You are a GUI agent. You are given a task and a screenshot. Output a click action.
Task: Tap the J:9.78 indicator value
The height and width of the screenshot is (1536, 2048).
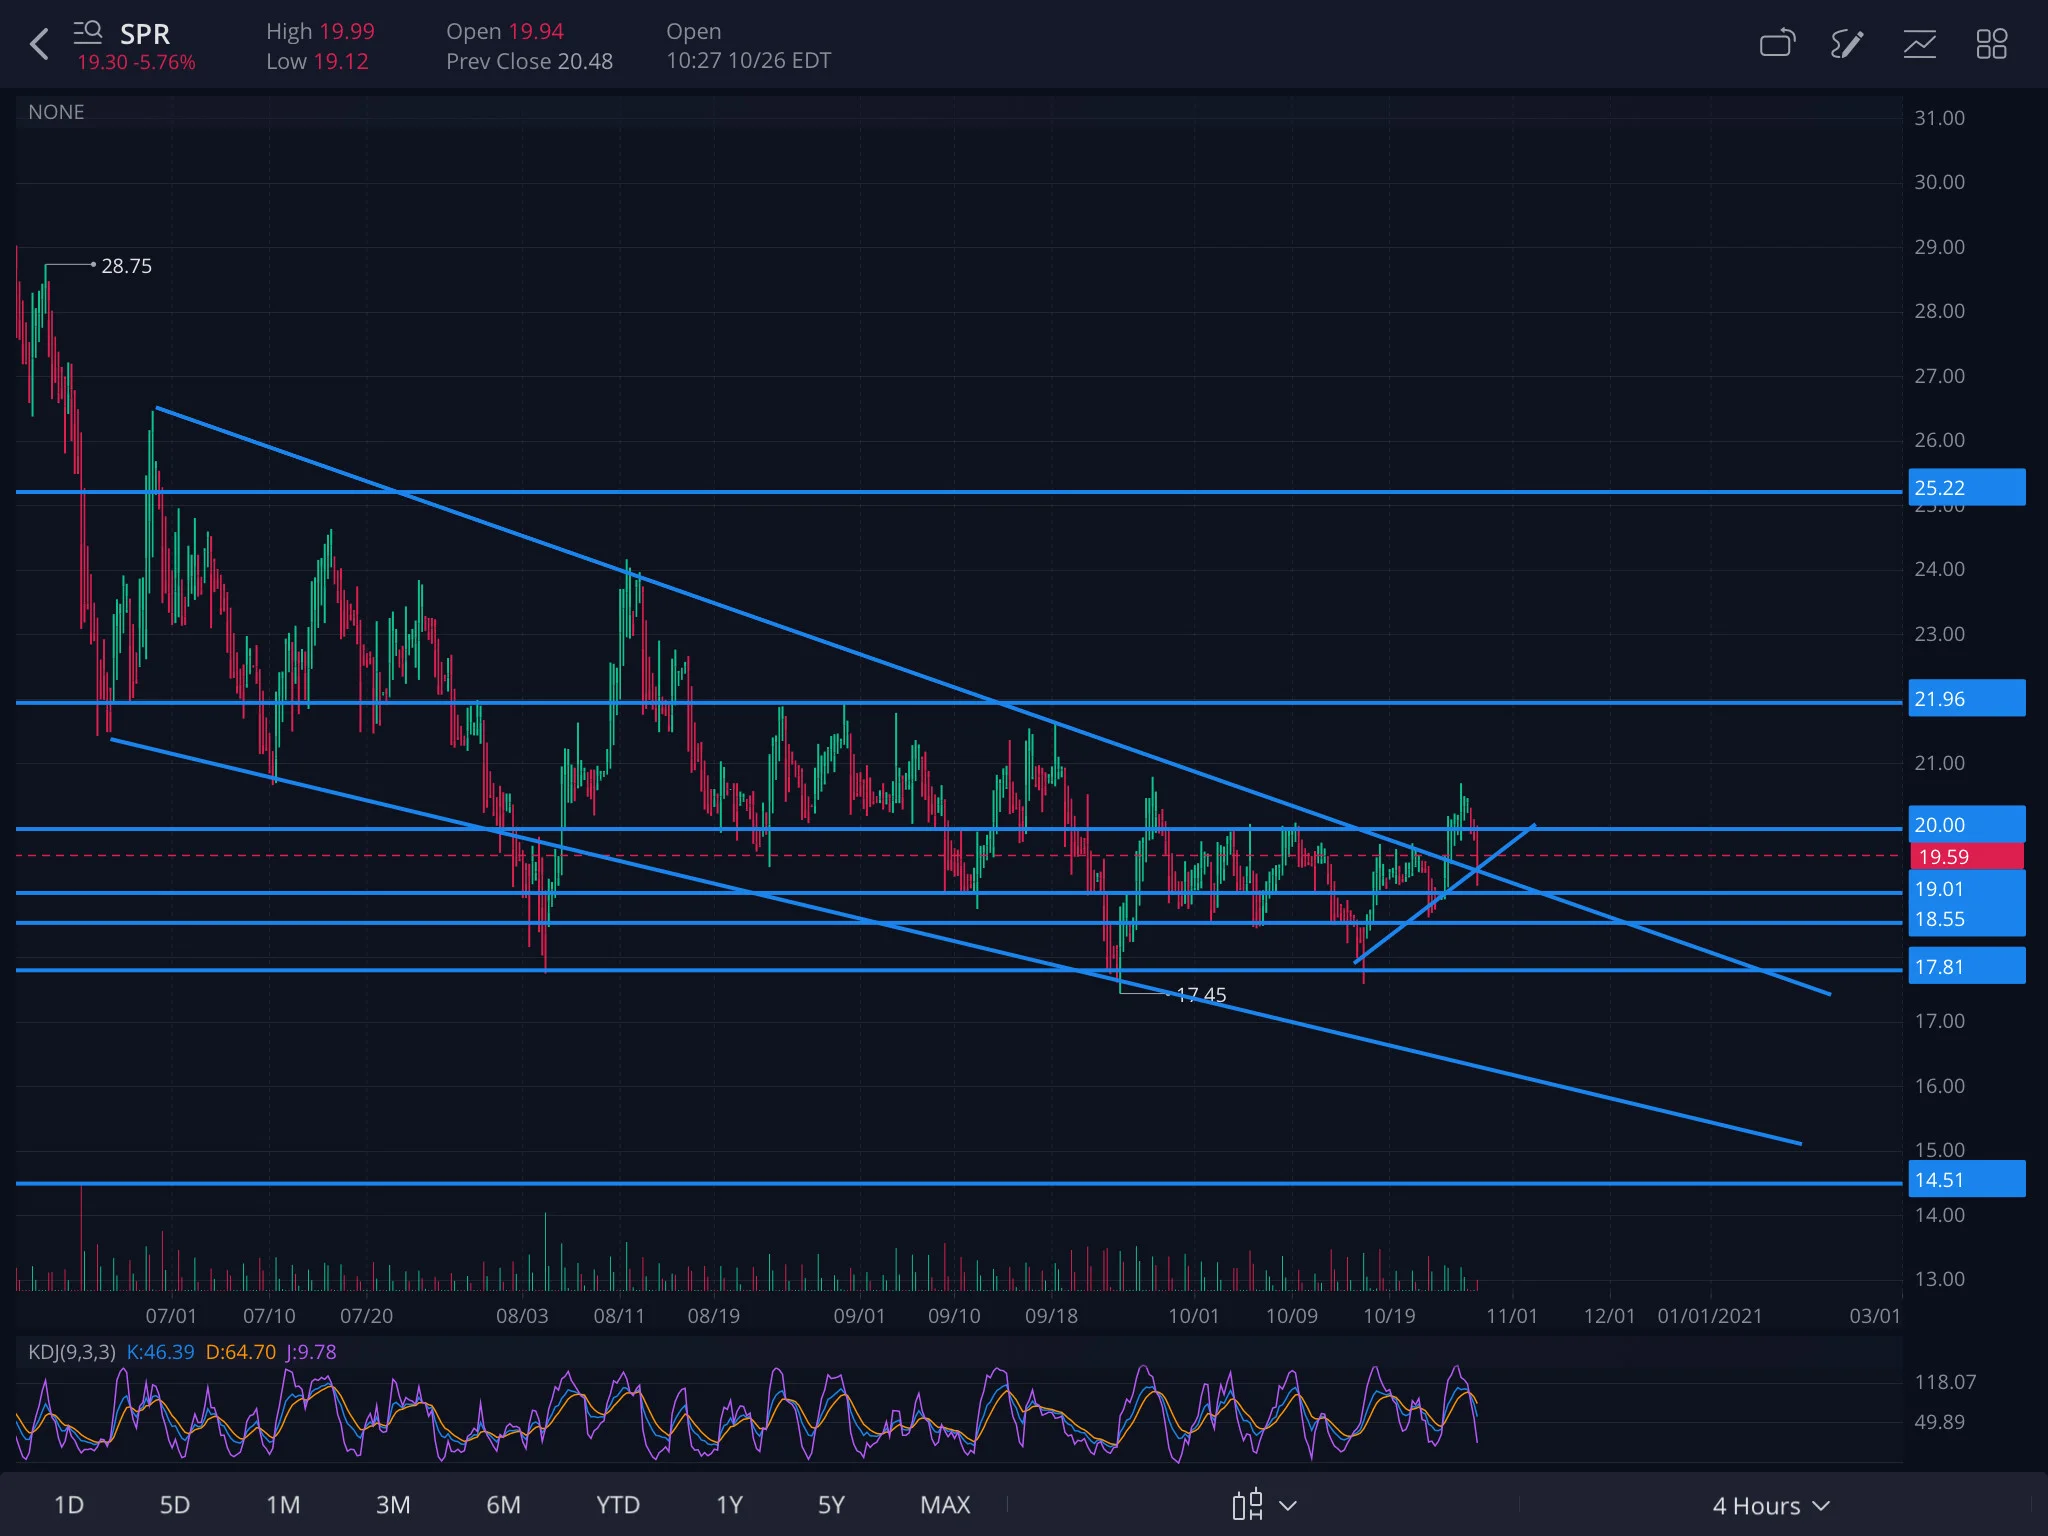tap(311, 1352)
